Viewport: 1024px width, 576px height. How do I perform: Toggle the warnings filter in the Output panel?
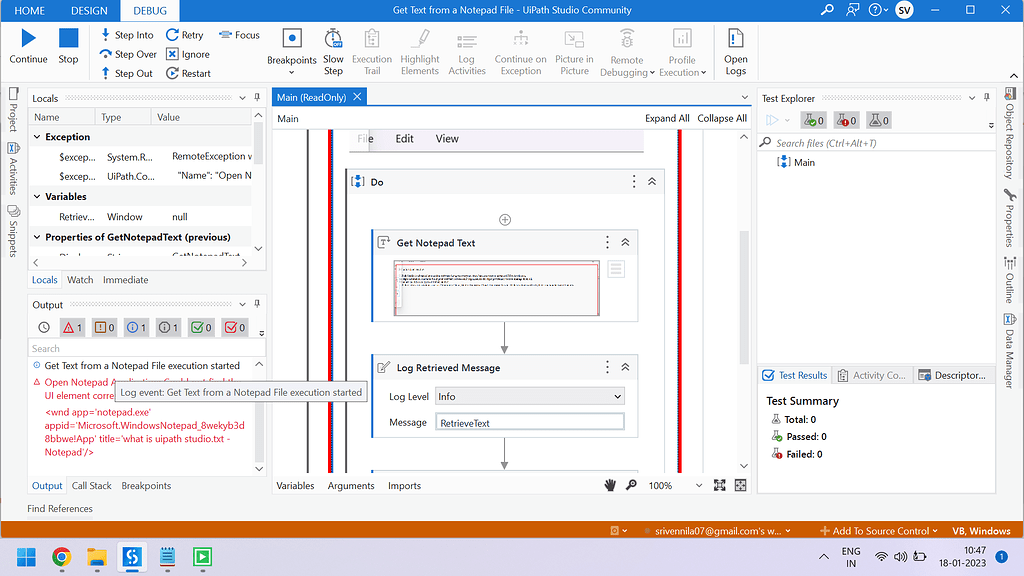[x=101, y=327]
